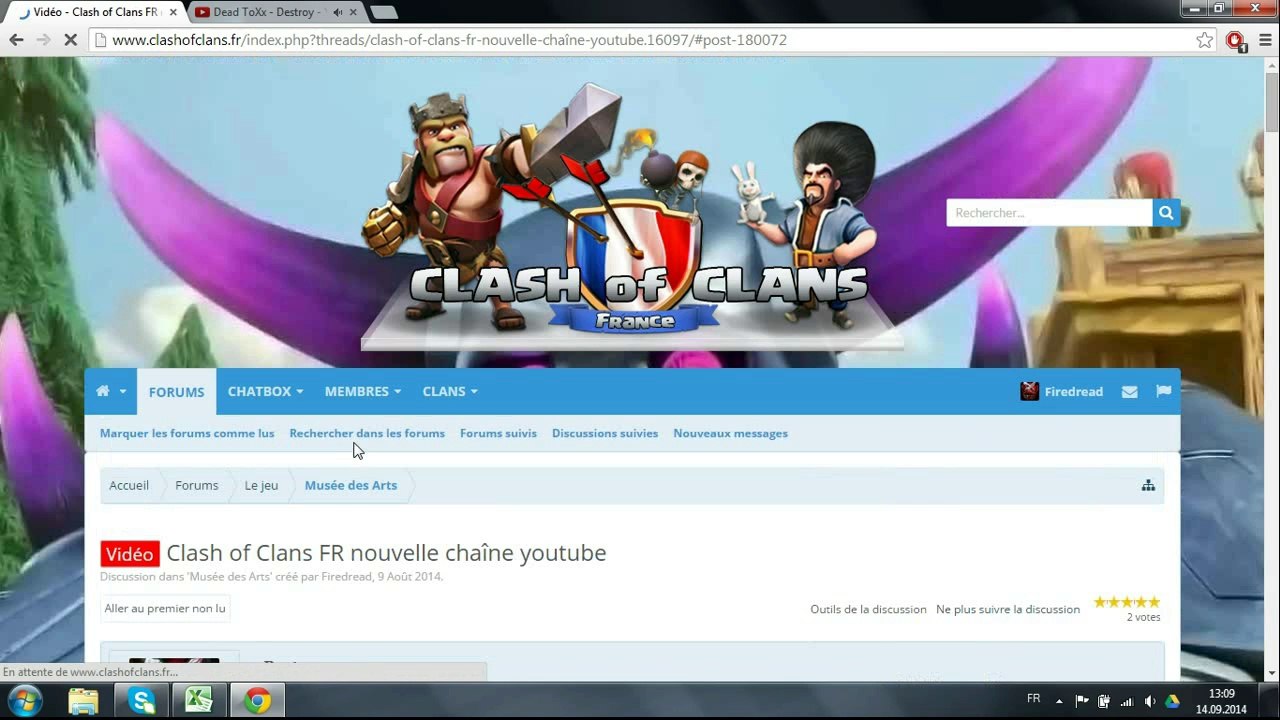
Task: Click the red extension icon in toolbar
Action: point(1235,40)
